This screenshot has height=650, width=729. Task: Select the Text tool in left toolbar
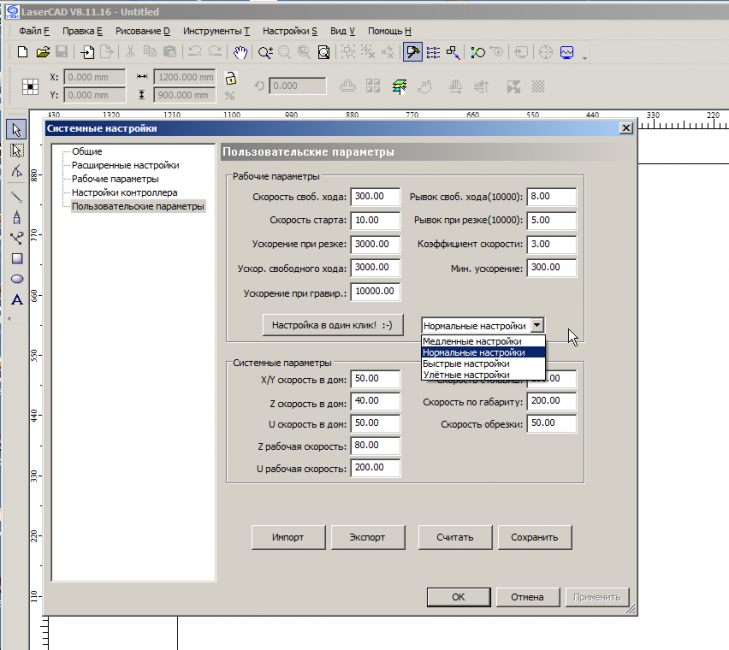click(x=17, y=299)
